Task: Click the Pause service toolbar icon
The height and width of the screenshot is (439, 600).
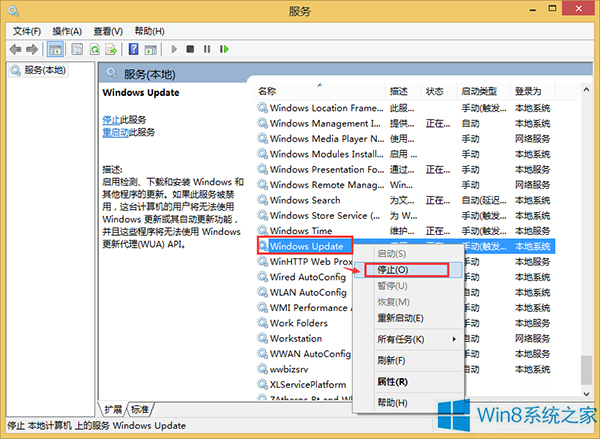Action: point(207,49)
